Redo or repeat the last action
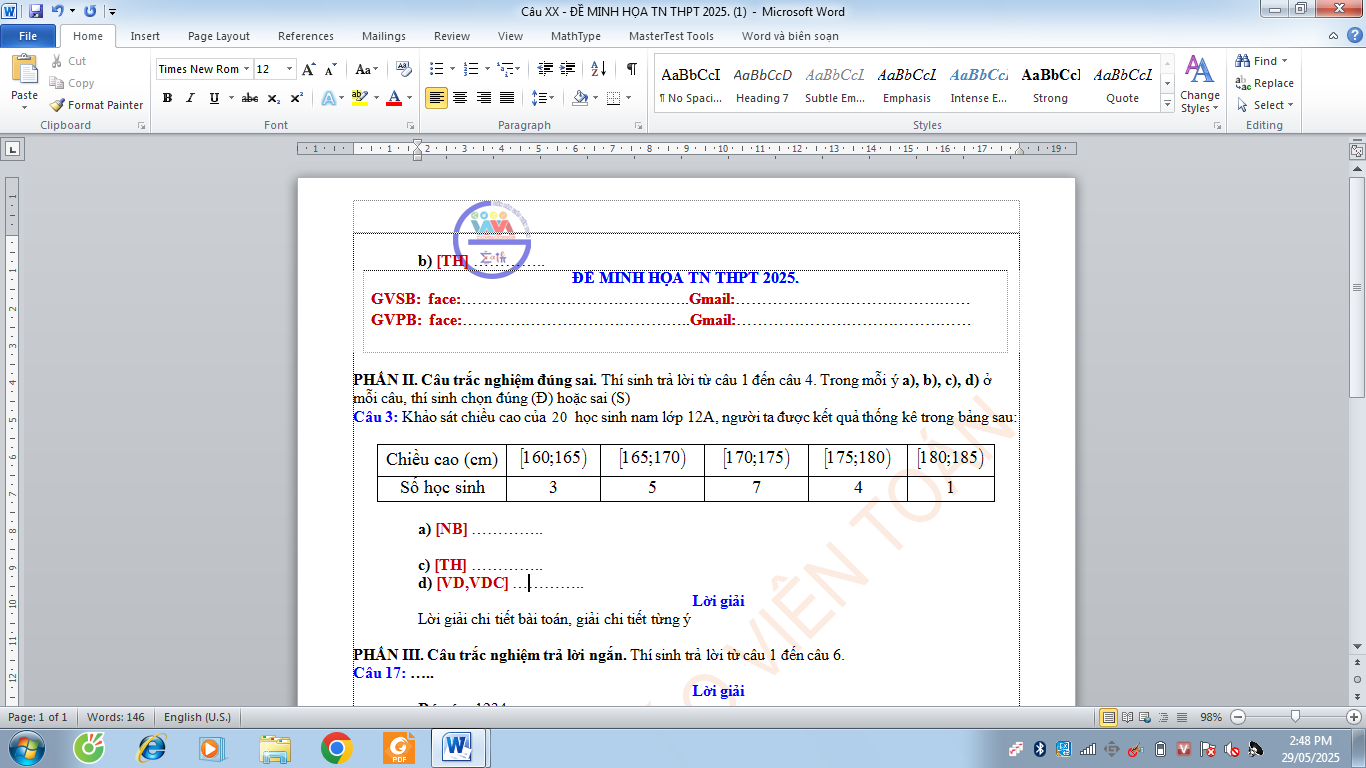This screenshot has height=768, width=1366. 90,11
